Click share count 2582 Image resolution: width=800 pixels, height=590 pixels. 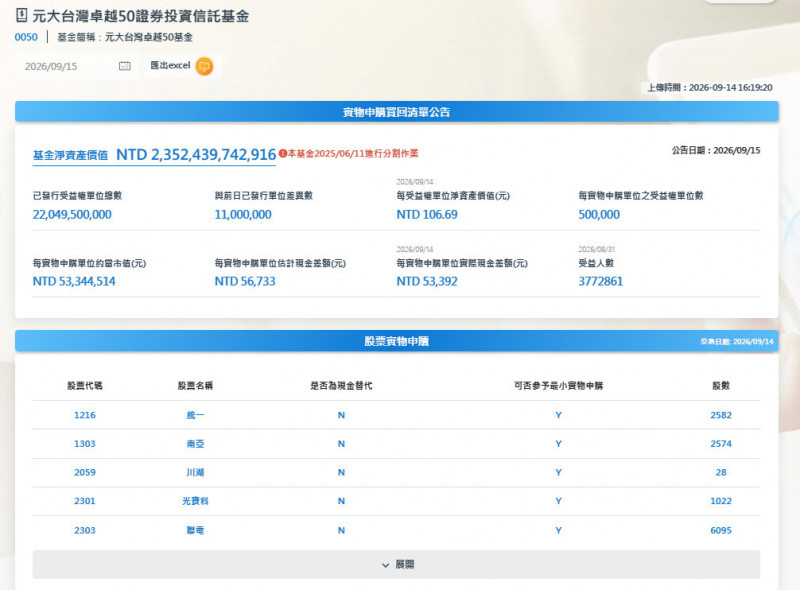point(721,415)
